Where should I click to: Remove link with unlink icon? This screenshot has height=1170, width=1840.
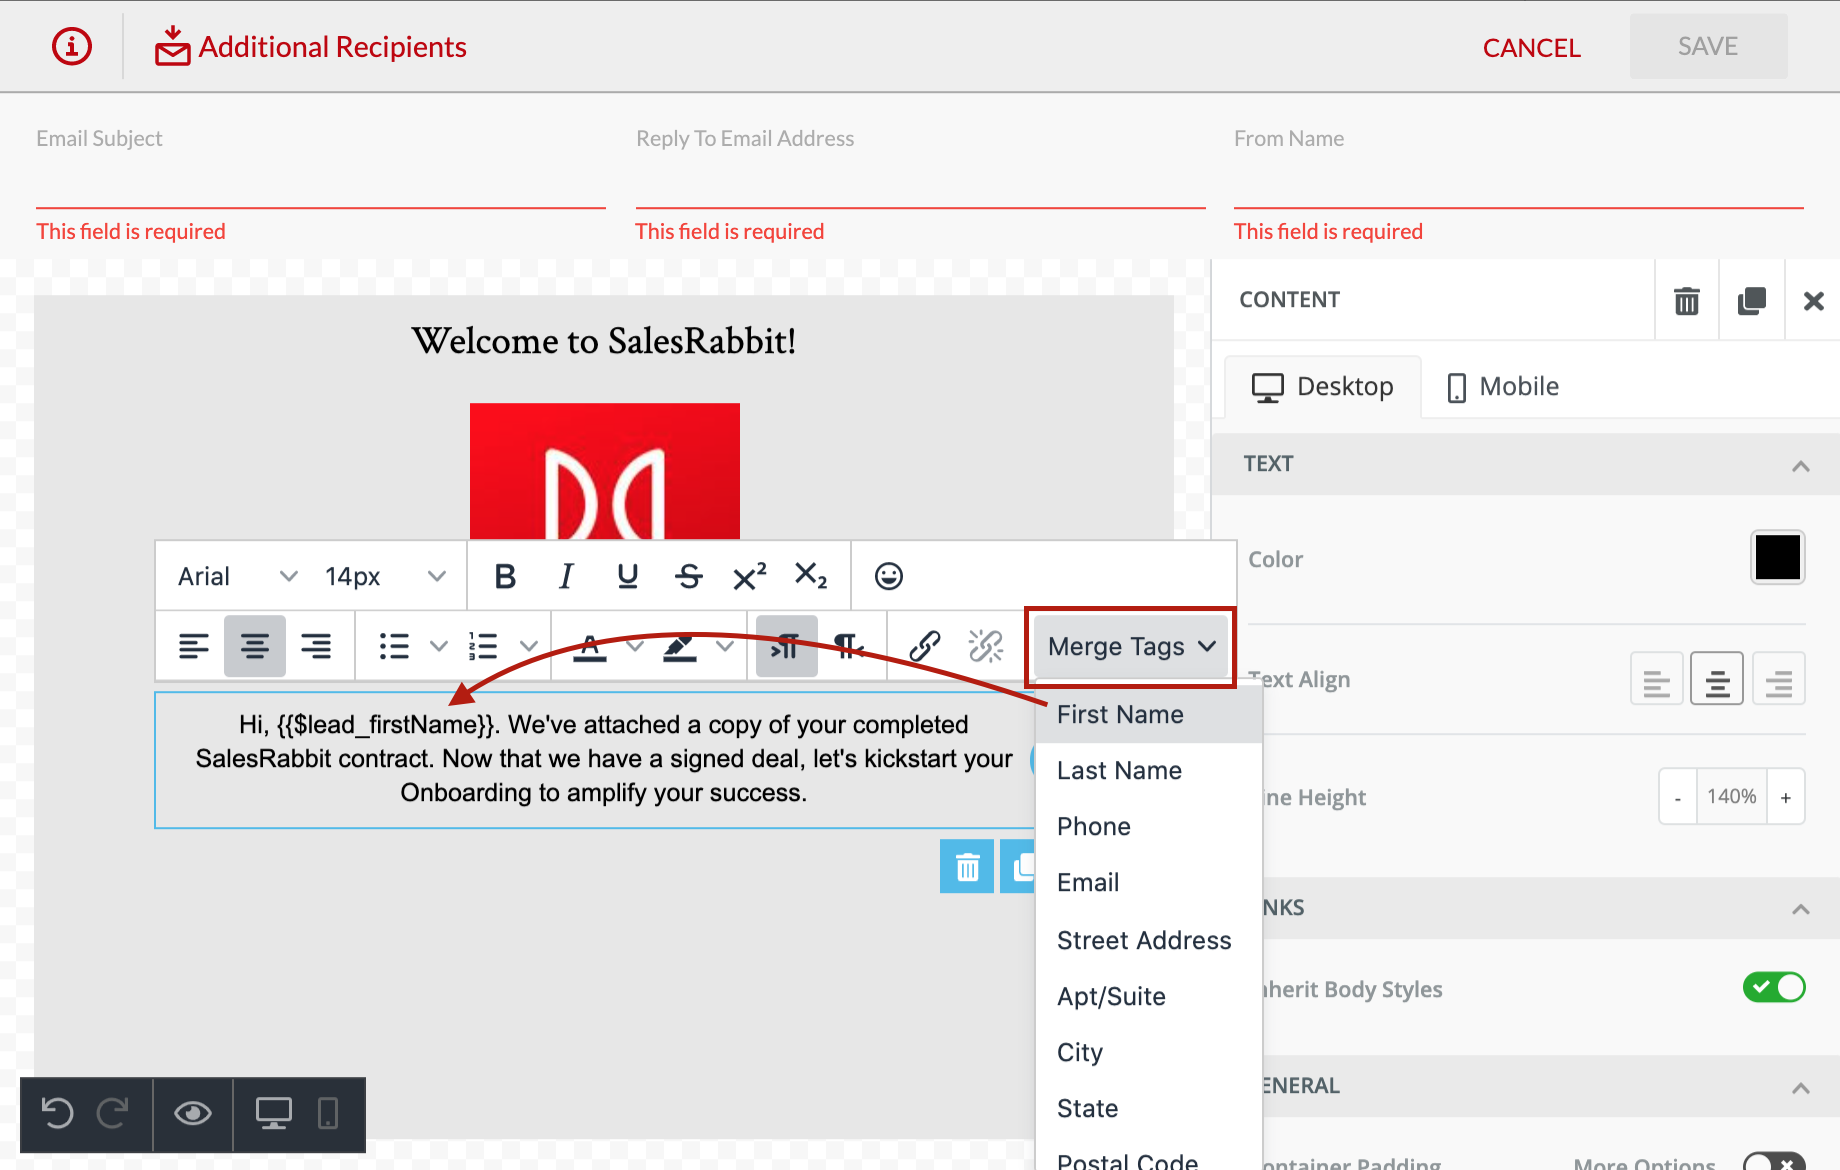pyautogui.click(x=985, y=646)
